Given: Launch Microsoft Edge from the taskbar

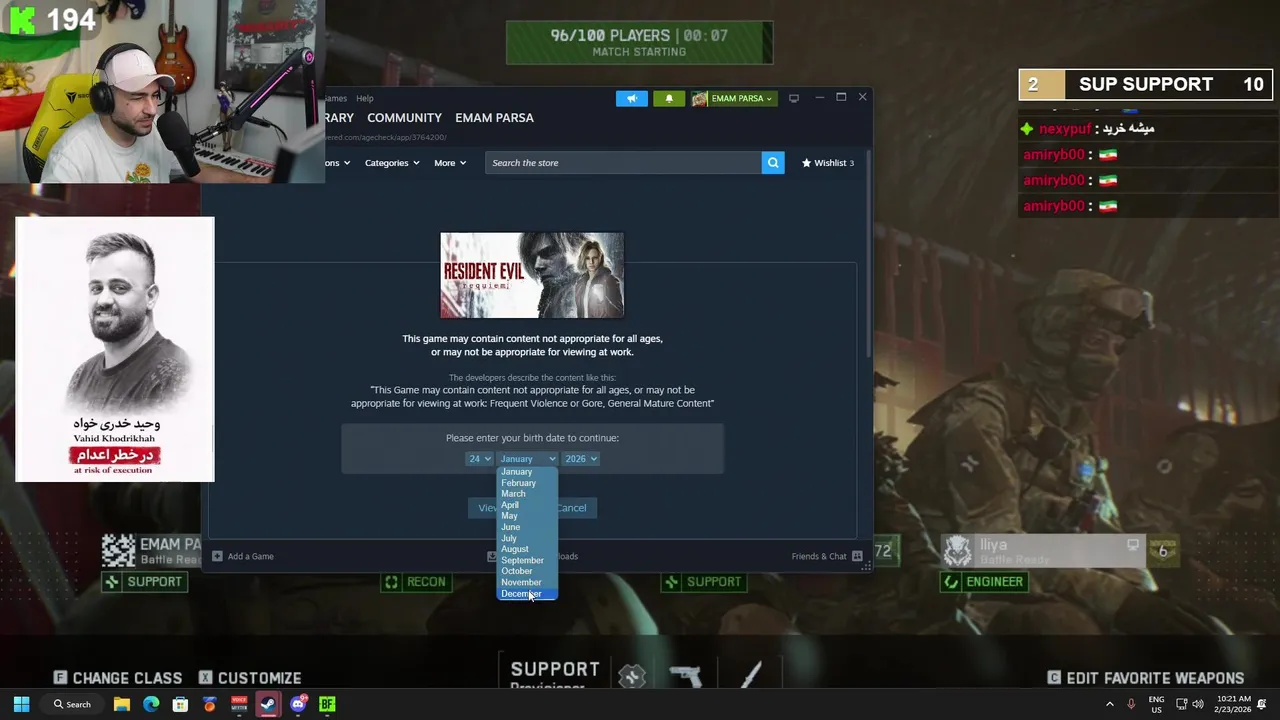Looking at the screenshot, I should click(x=151, y=704).
